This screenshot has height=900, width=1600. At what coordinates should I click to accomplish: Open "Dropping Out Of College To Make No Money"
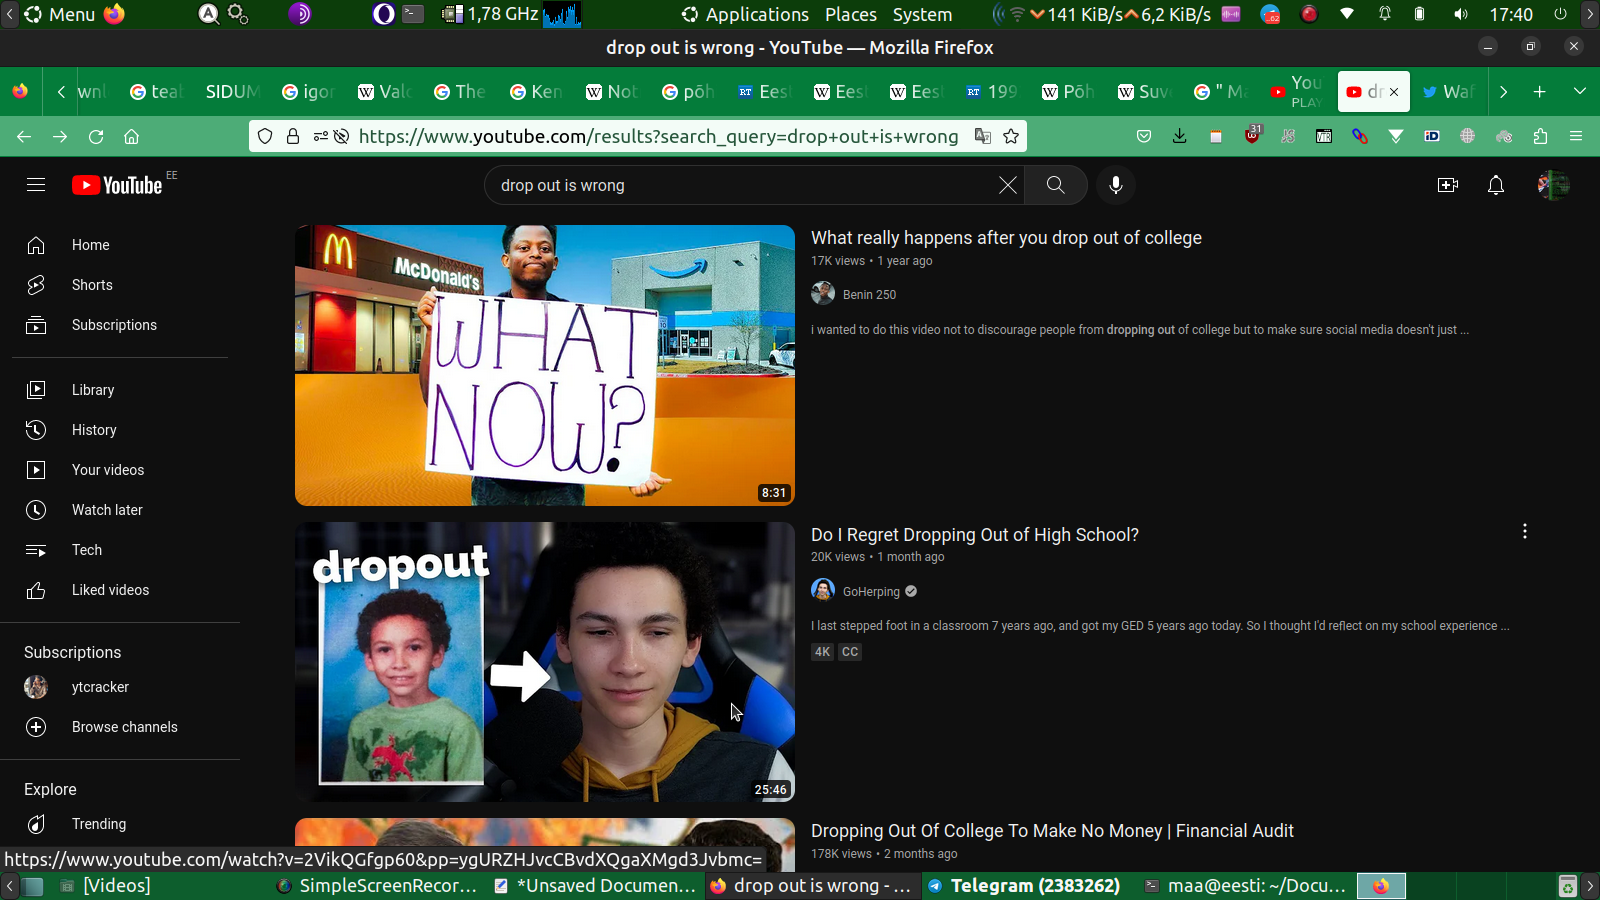point(1052,831)
